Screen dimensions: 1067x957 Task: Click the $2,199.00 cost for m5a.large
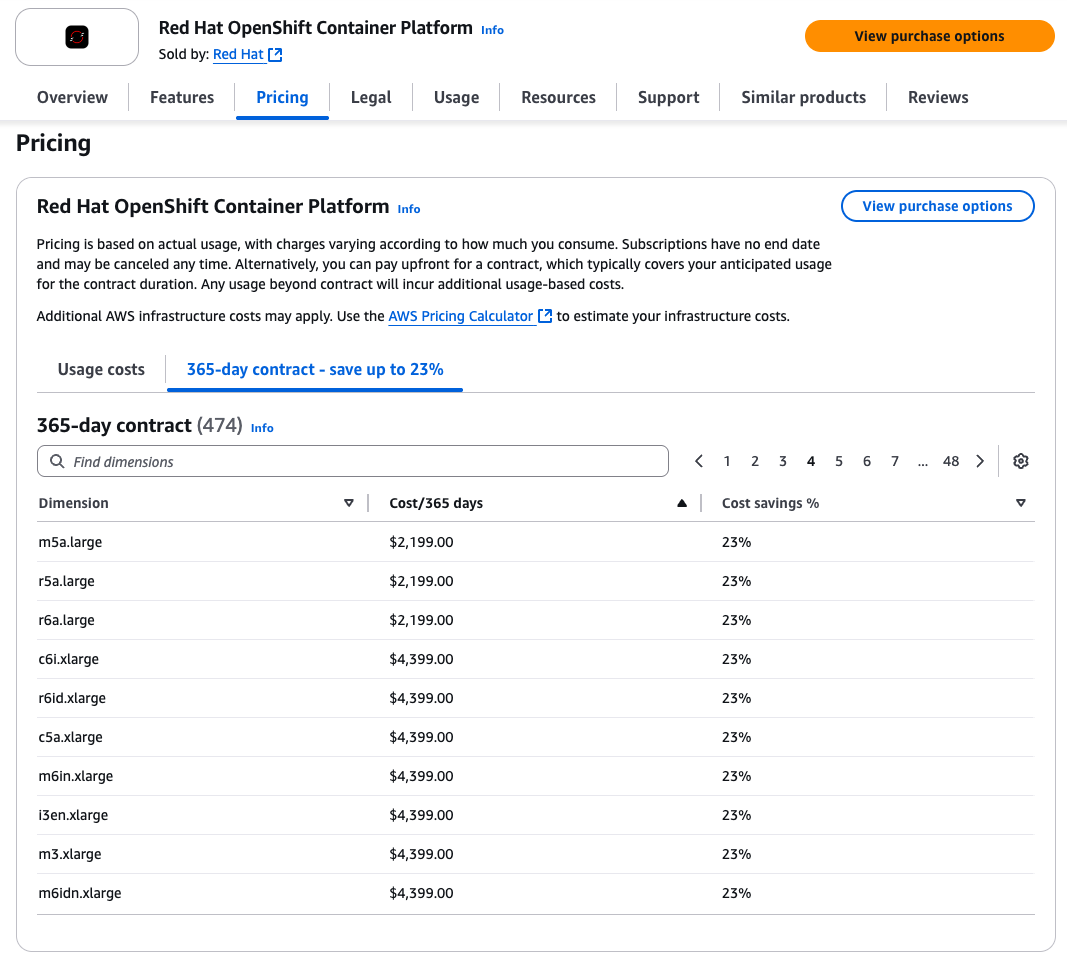(x=421, y=542)
